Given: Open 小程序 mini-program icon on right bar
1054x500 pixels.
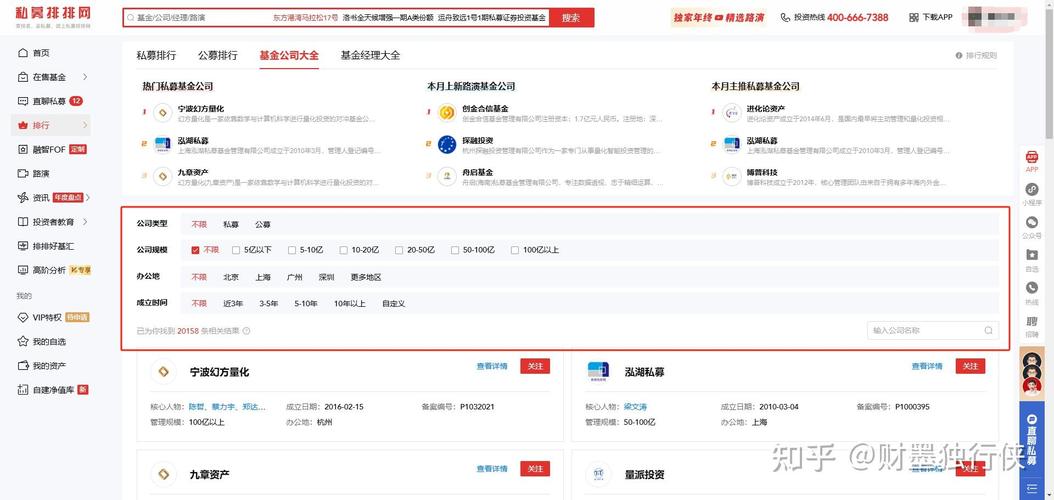Looking at the screenshot, I should pyautogui.click(x=1031, y=190).
